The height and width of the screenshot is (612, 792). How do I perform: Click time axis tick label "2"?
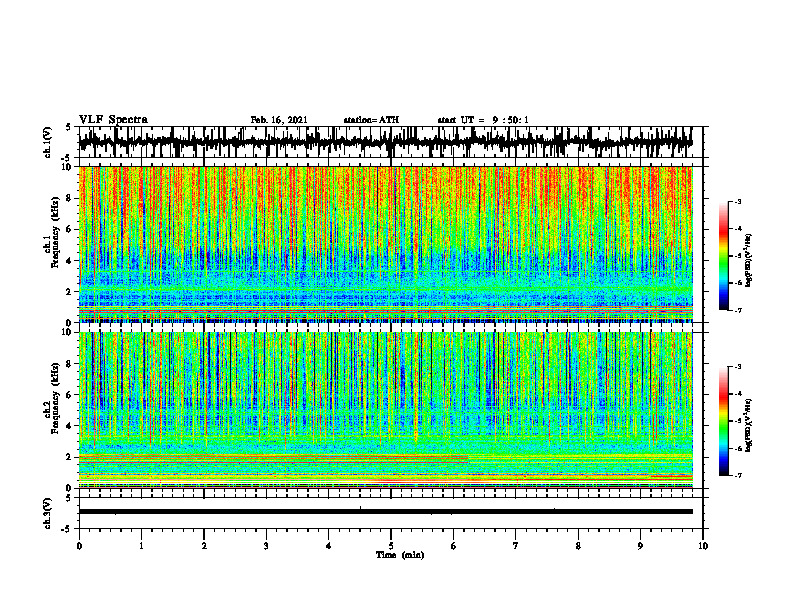[204, 546]
